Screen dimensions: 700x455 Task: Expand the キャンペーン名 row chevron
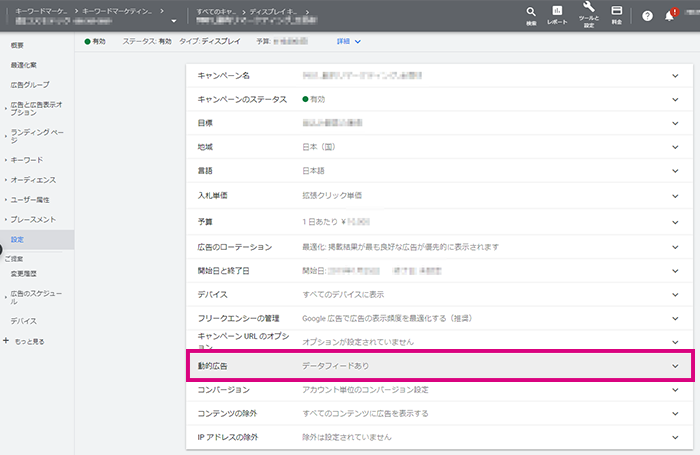point(675,76)
